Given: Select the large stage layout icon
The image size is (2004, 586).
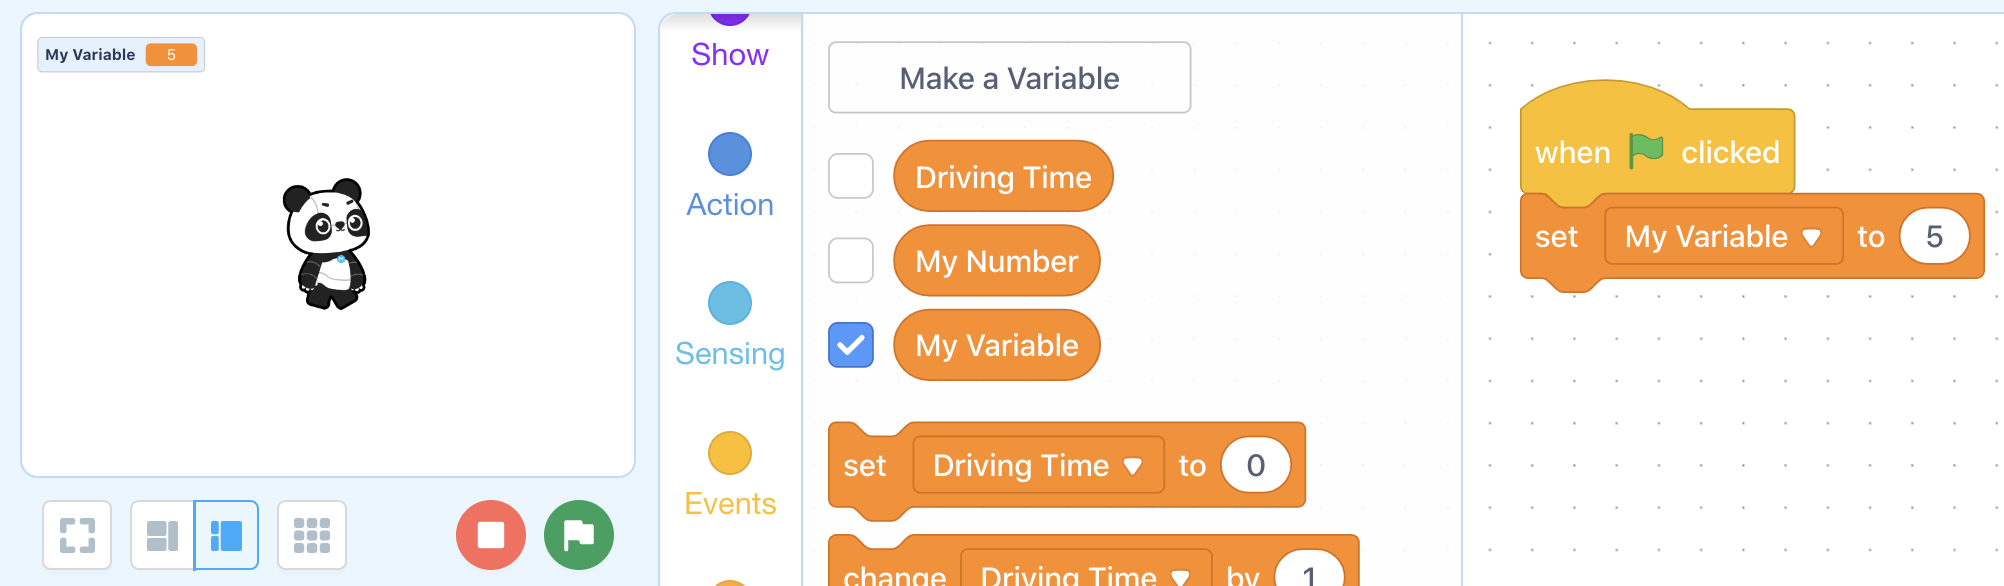Looking at the screenshot, I should (x=226, y=535).
